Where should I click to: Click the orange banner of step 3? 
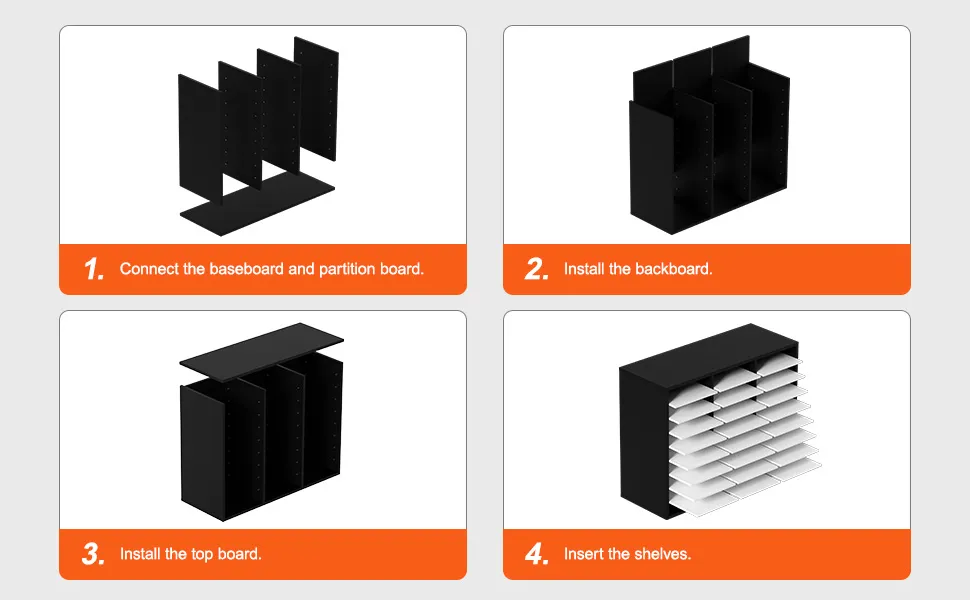(x=263, y=554)
